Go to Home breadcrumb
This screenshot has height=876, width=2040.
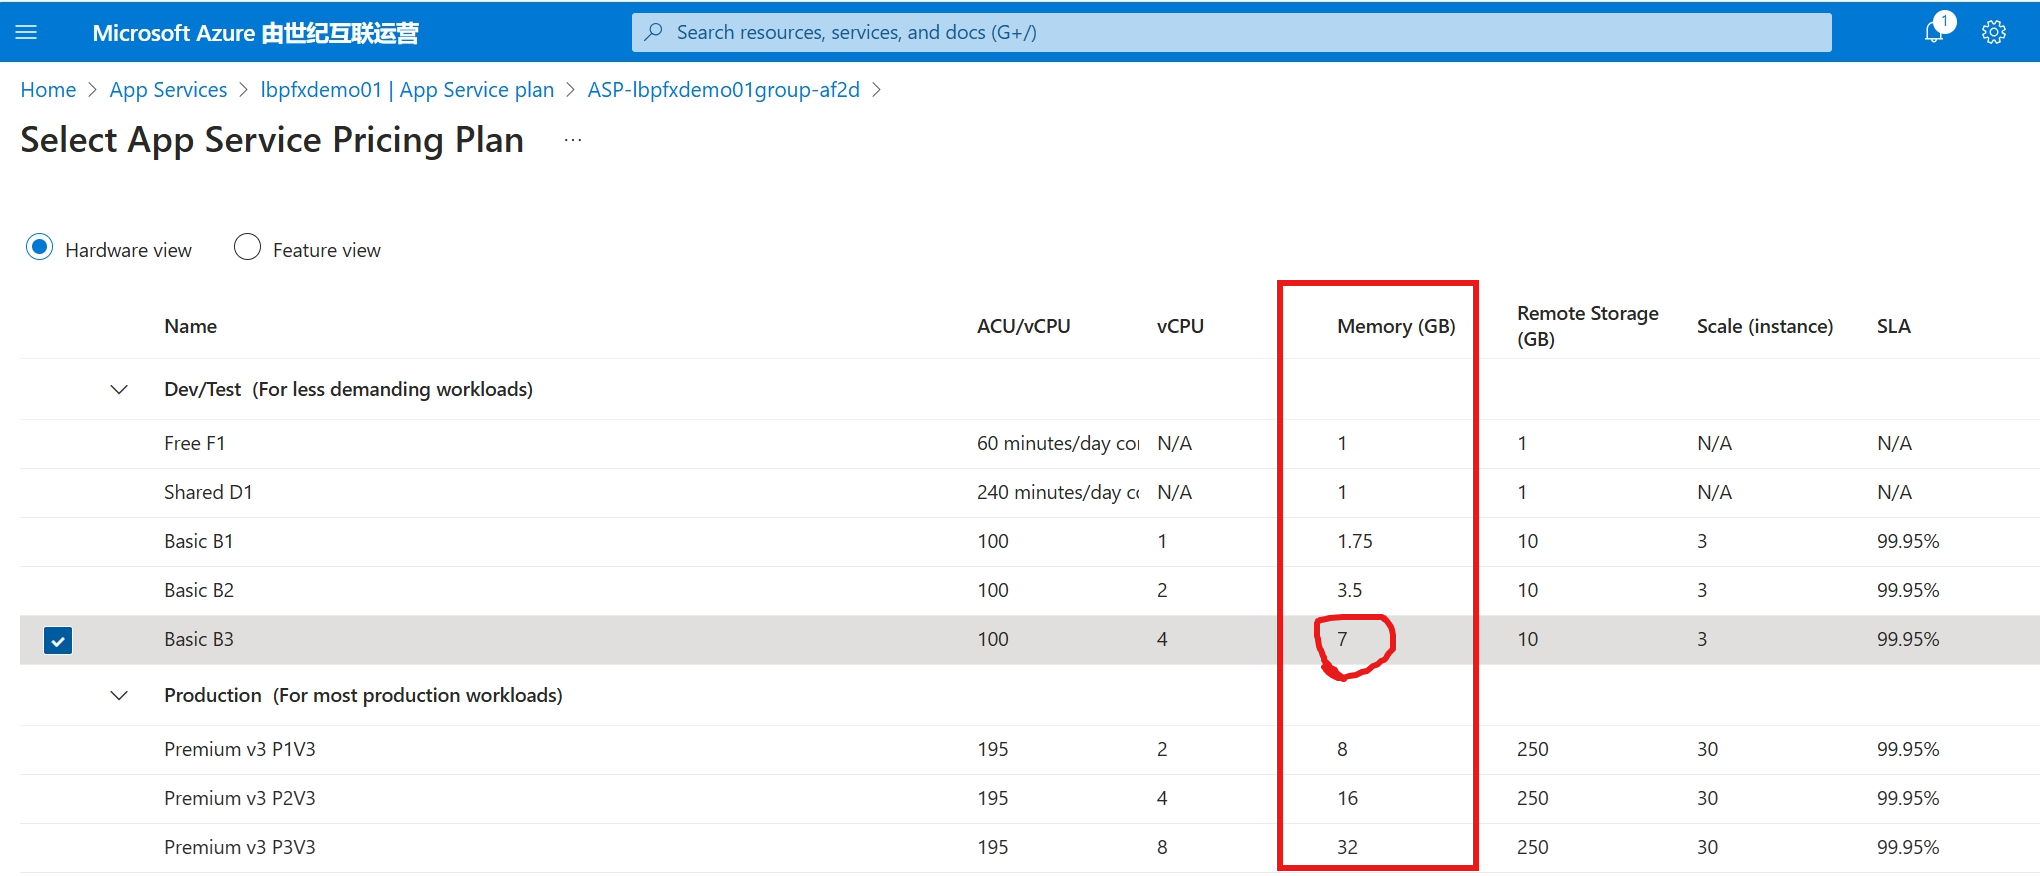[x=48, y=90]
